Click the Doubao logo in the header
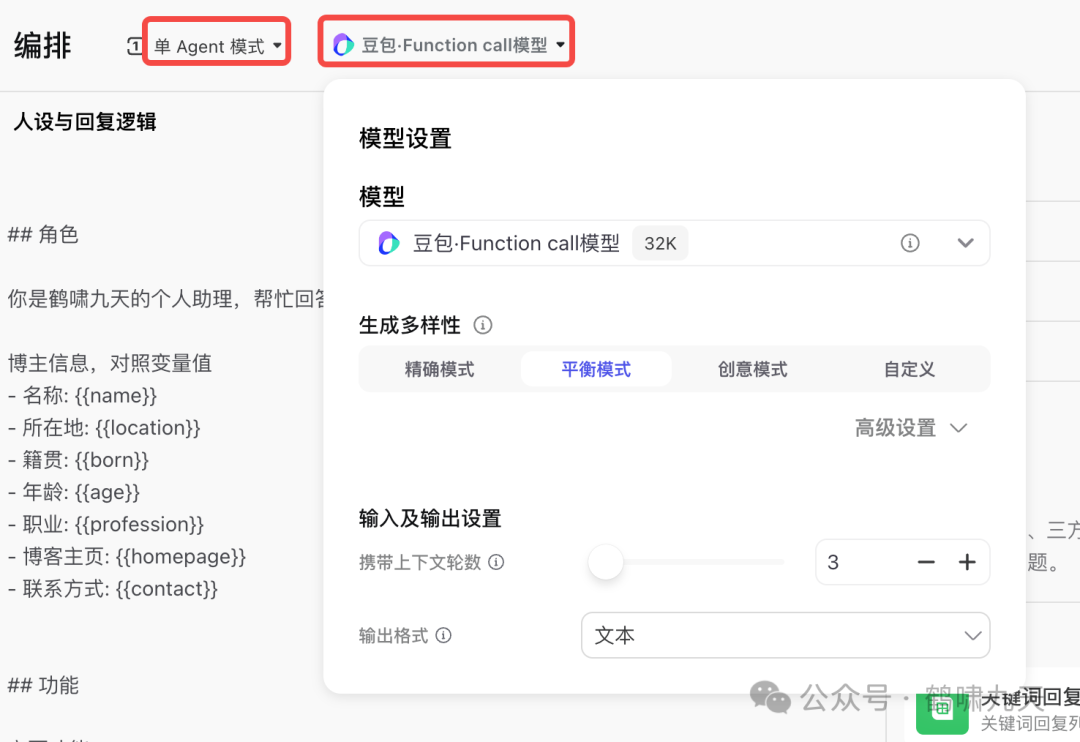 (343, 45)
